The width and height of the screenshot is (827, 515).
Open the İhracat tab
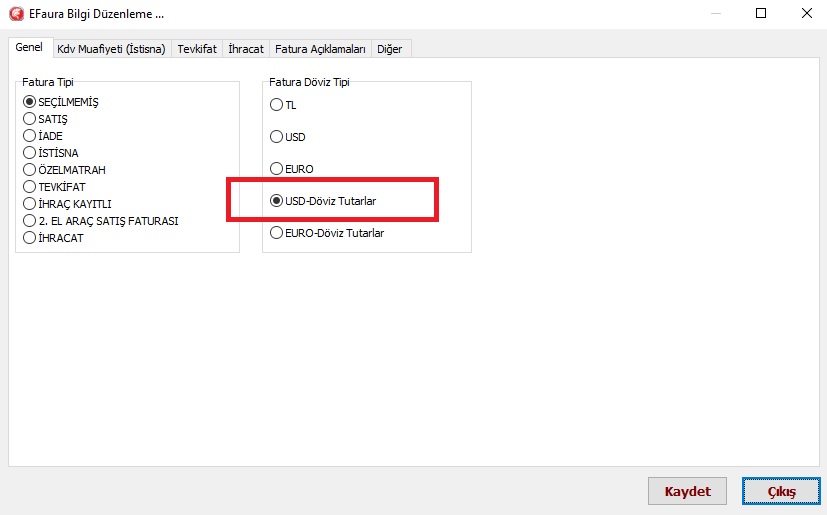[x=246, y=49]
